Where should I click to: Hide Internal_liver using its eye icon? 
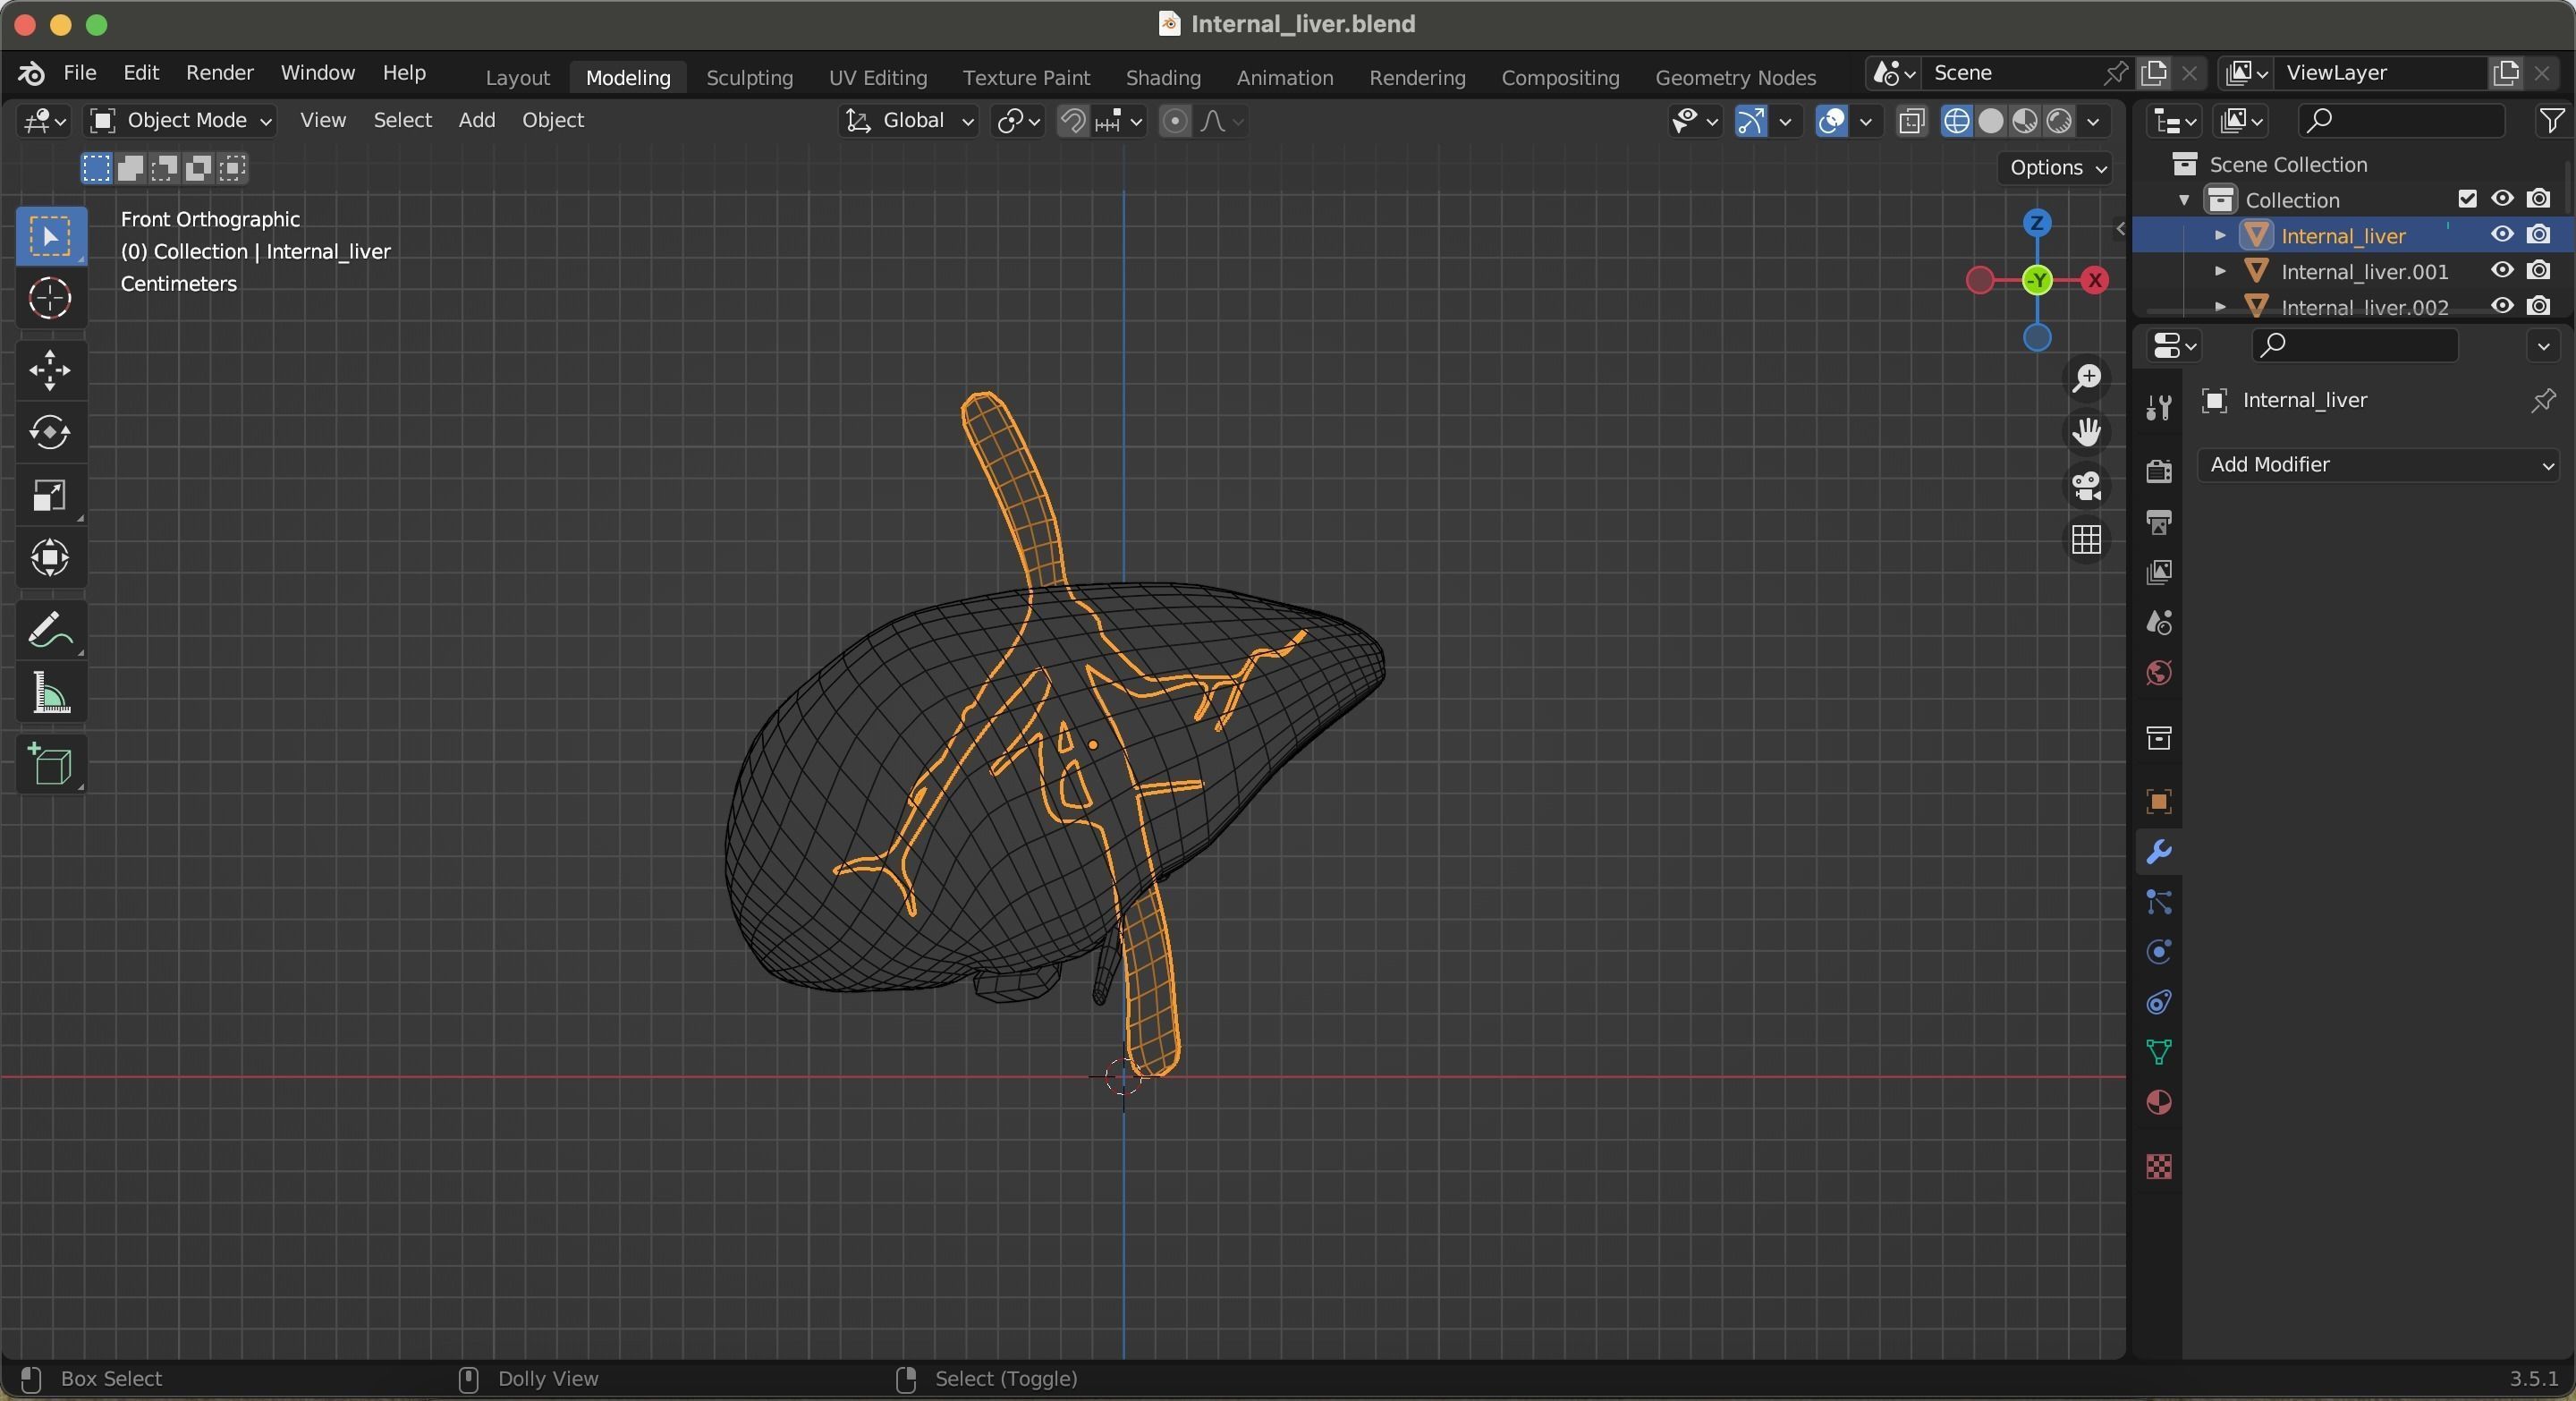2502,235
